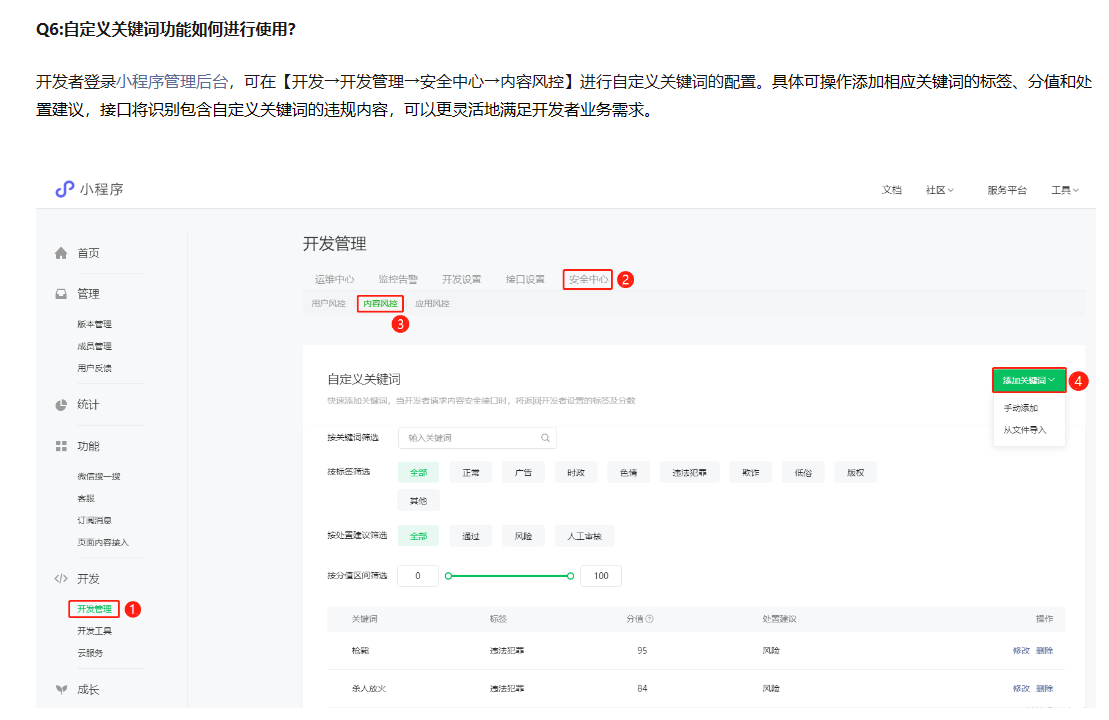Filter by the 通过 handling suggestion

[x=471, y=536]
